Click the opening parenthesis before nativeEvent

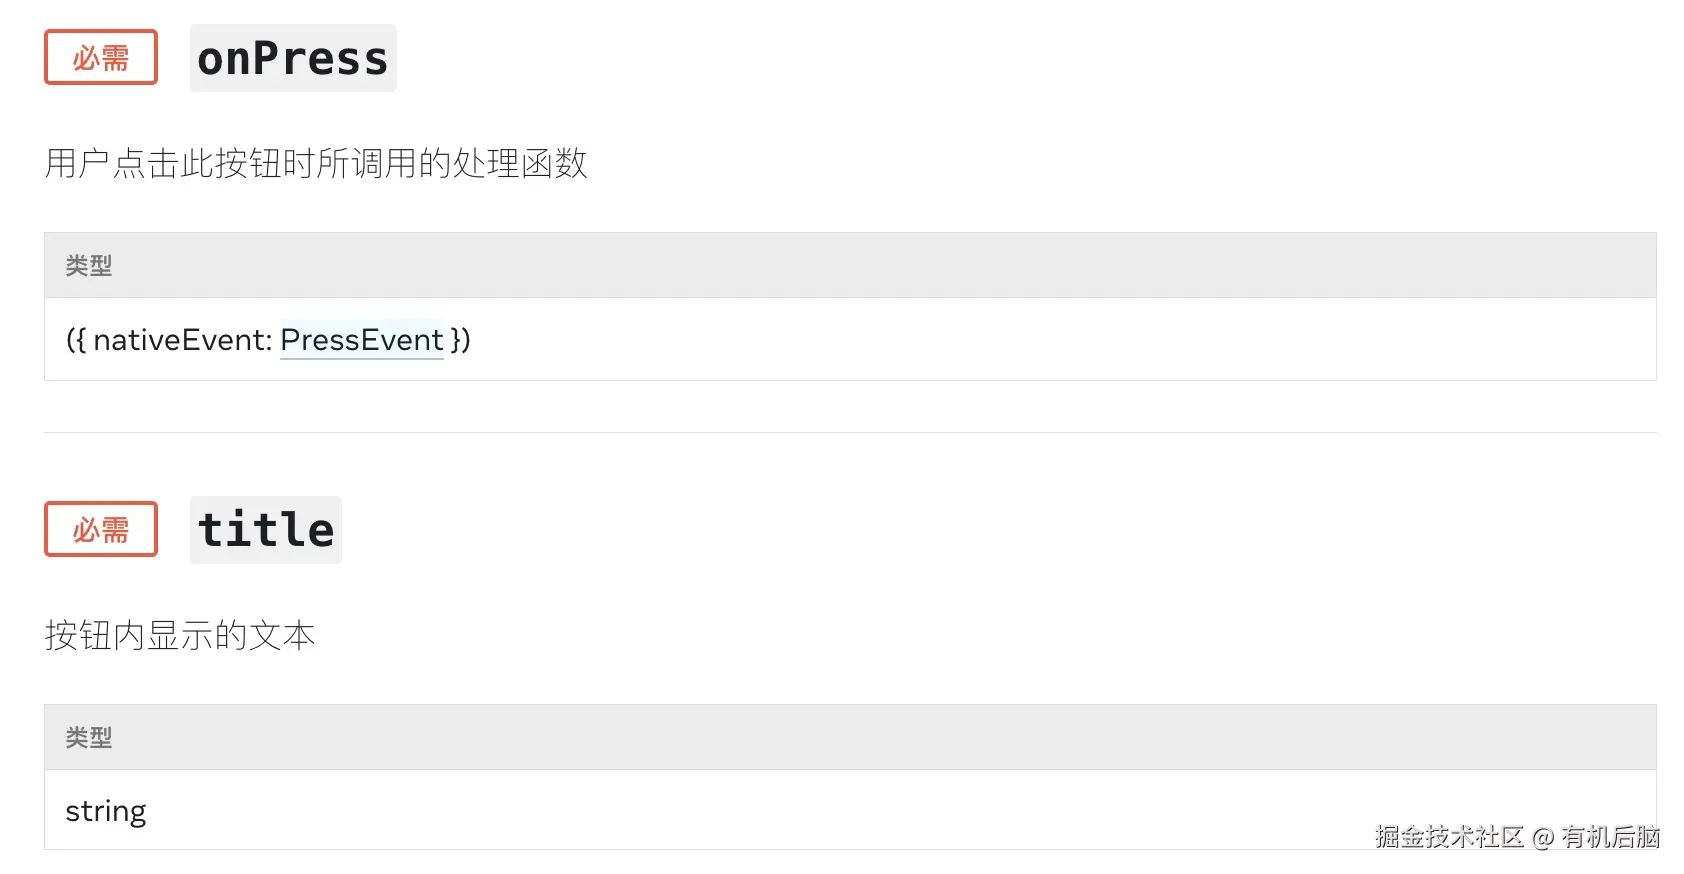(x=70, y=340)
